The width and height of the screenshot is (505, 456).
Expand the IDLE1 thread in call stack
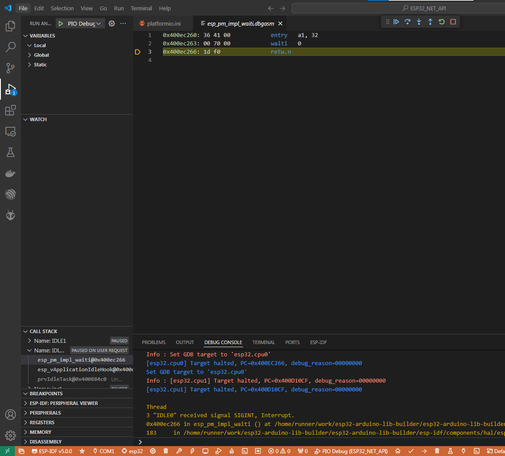tap(50, 341)
